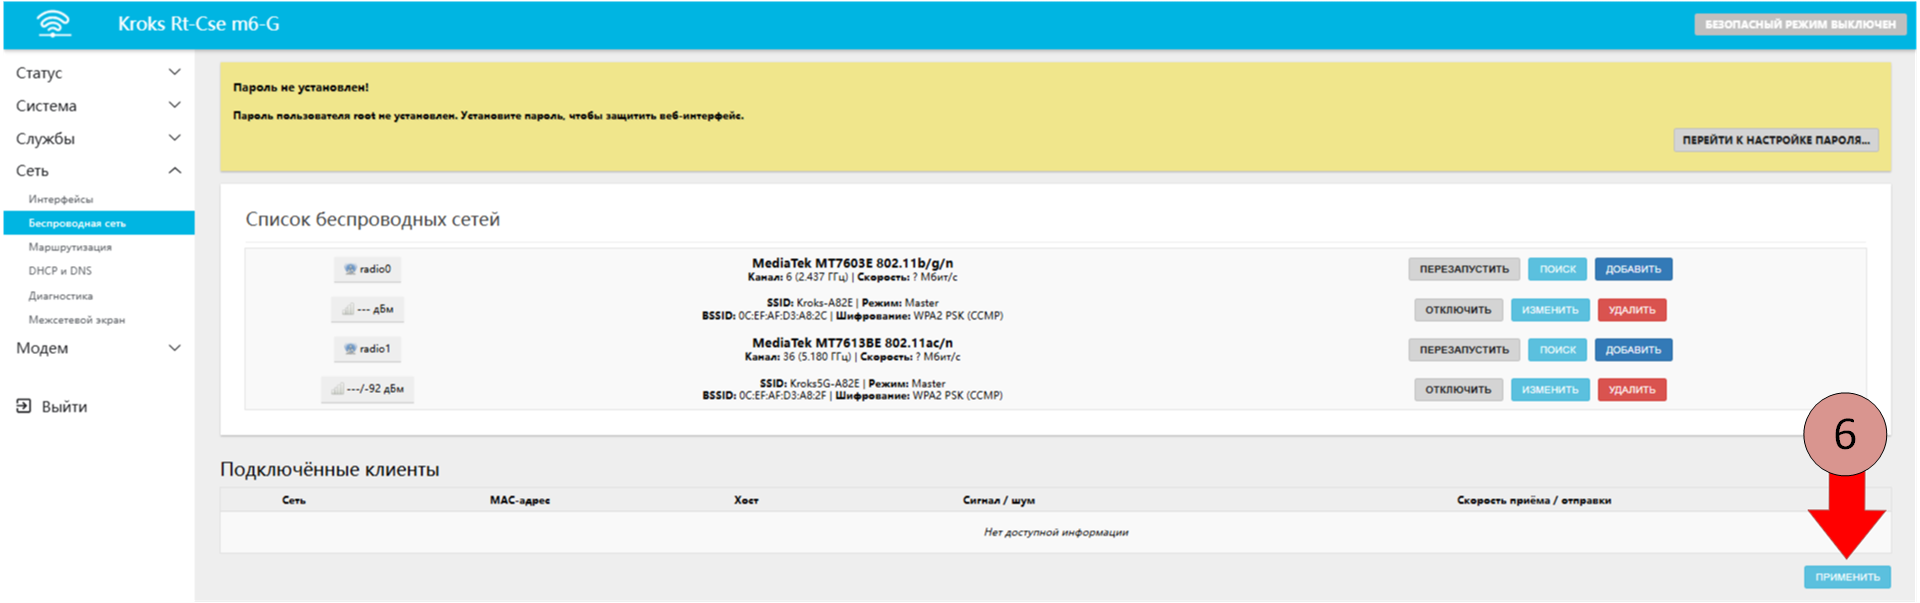Go to password setup via yellow banner button
Image resolution: width=1920 pixels, height=603 pixels.
coord(1775,140)
